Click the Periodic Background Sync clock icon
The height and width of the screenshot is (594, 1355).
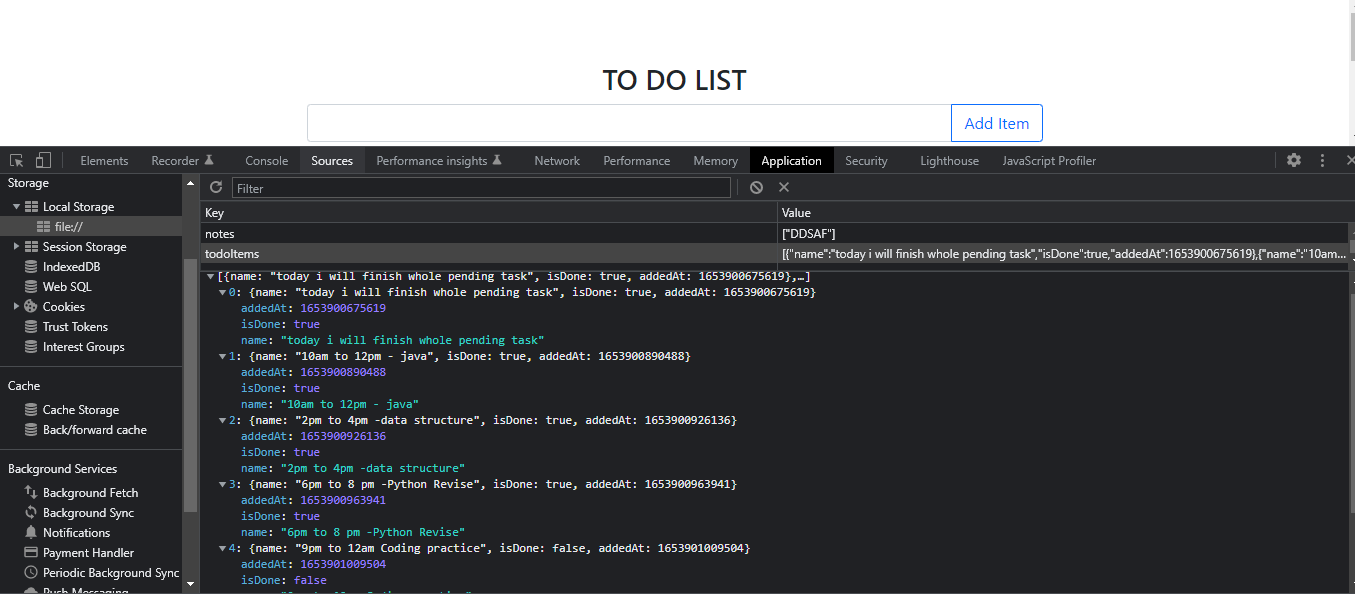[x=32, y=573]
